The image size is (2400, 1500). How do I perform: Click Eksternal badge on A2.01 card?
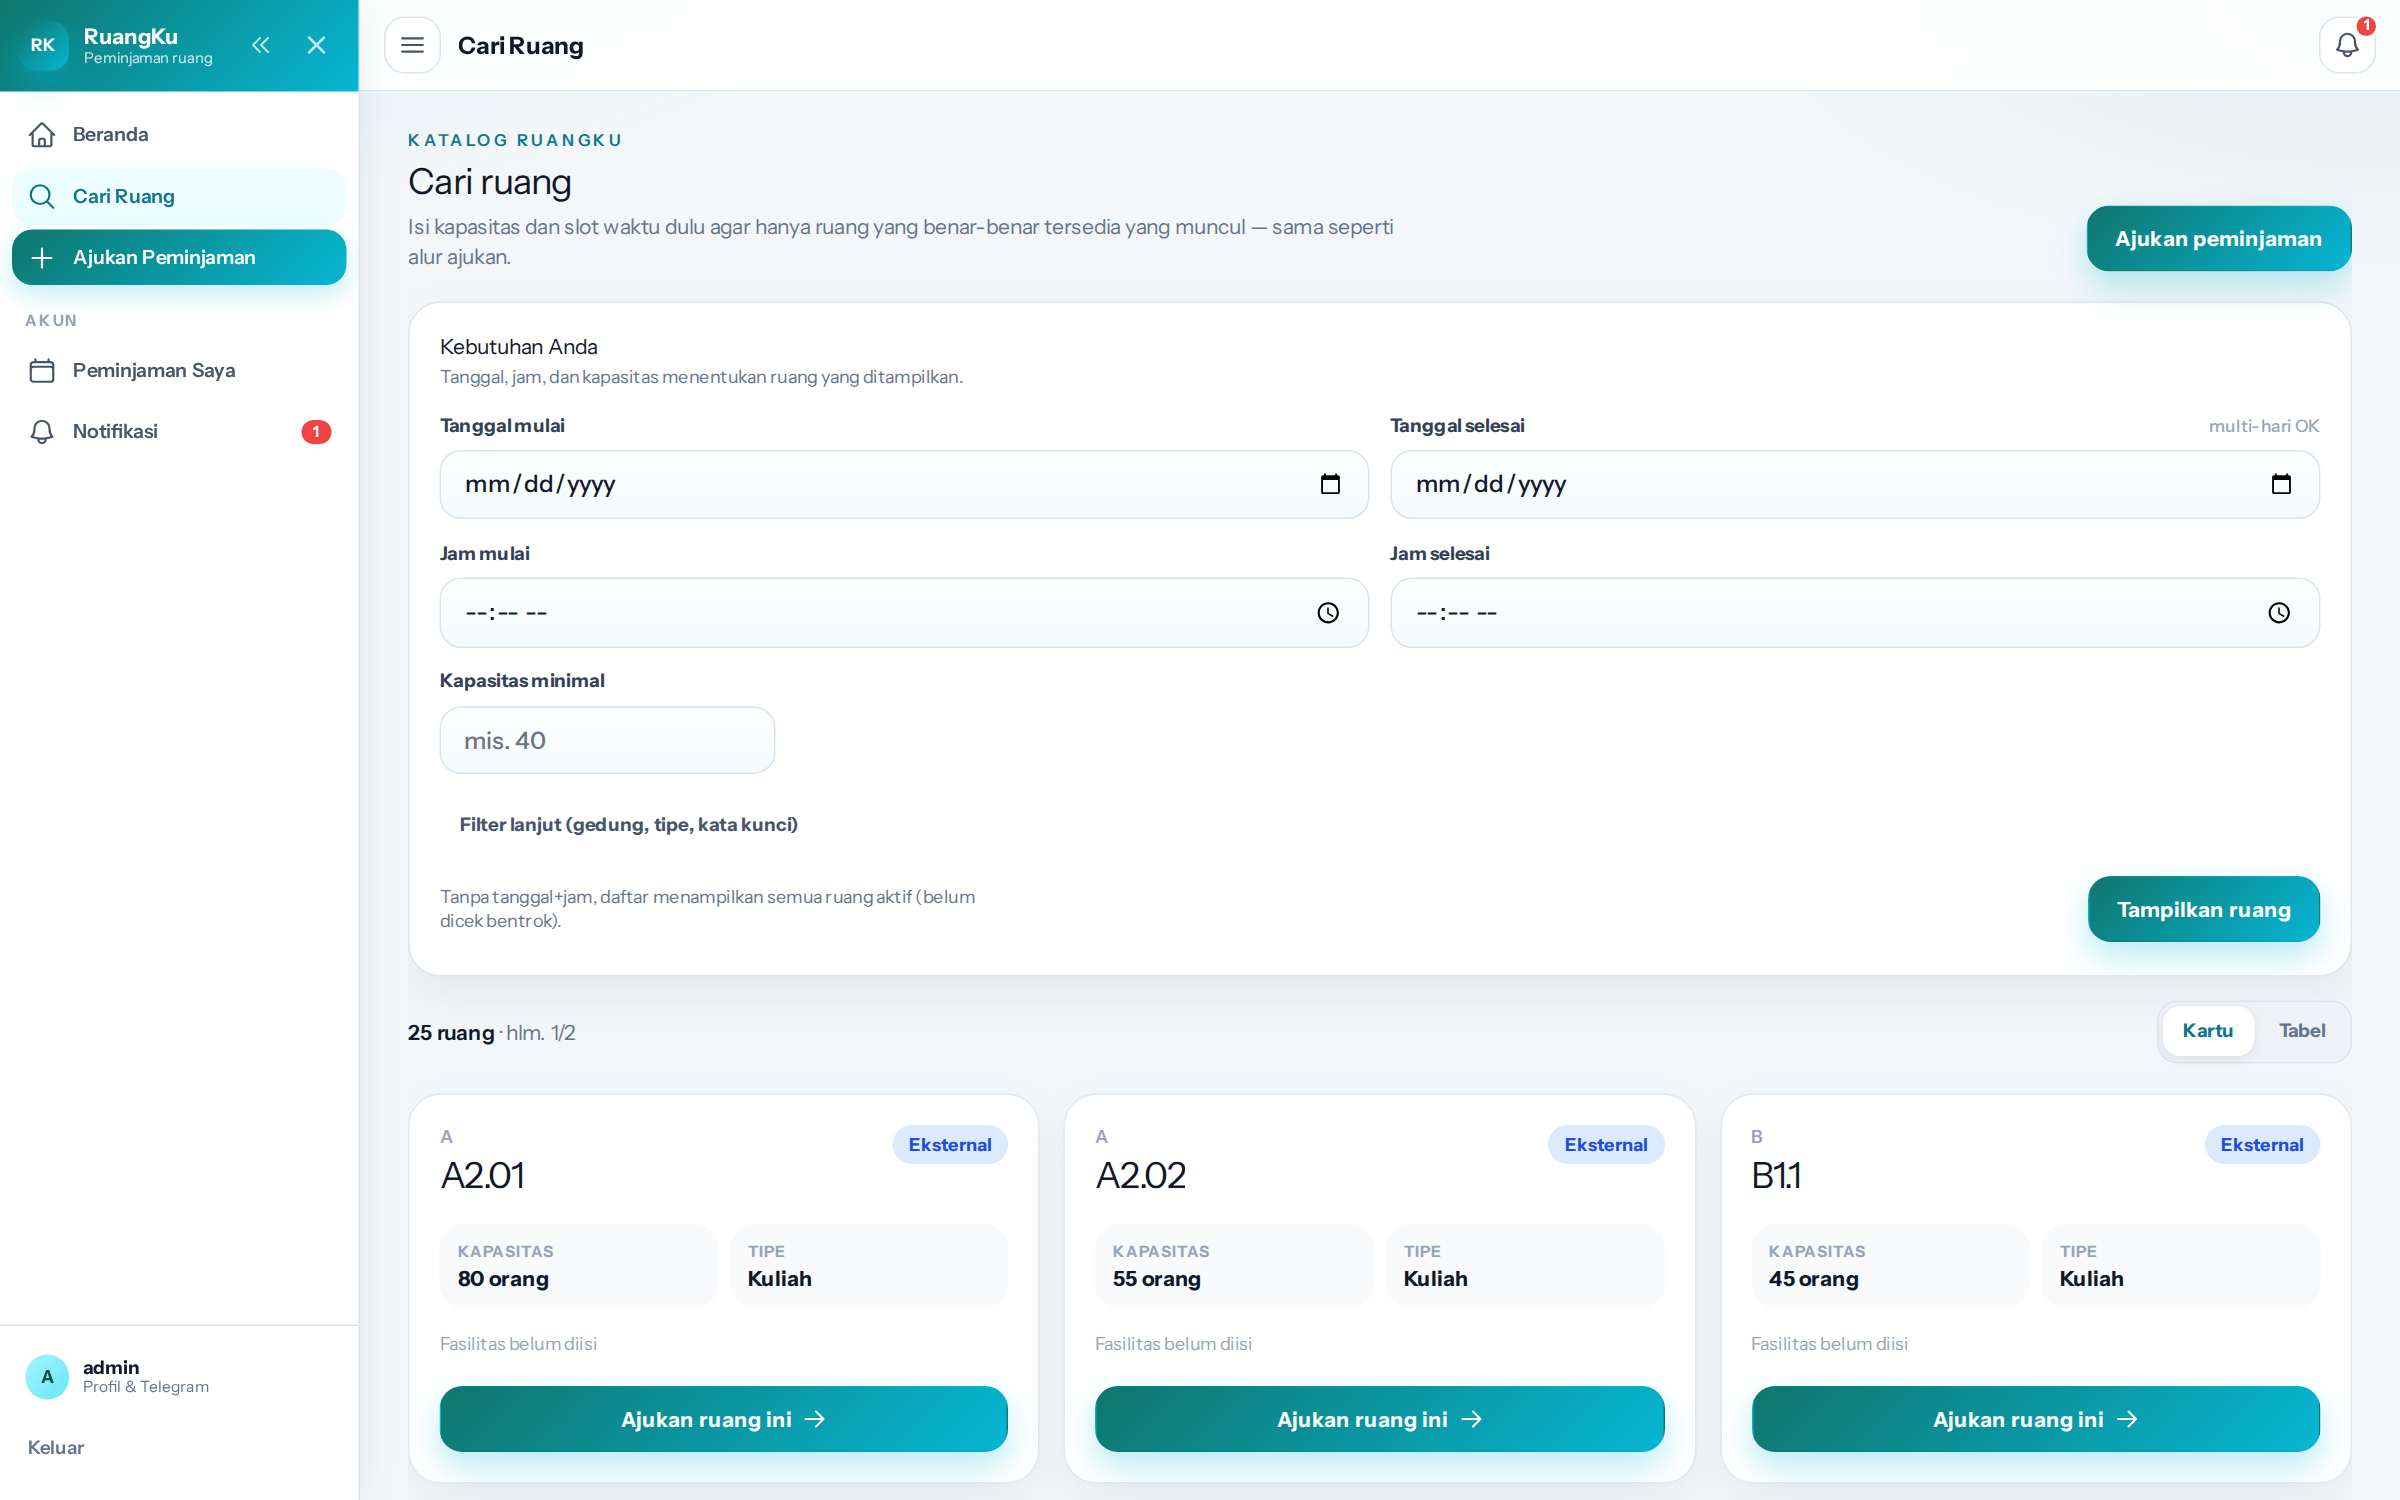tap(949, 1145)
